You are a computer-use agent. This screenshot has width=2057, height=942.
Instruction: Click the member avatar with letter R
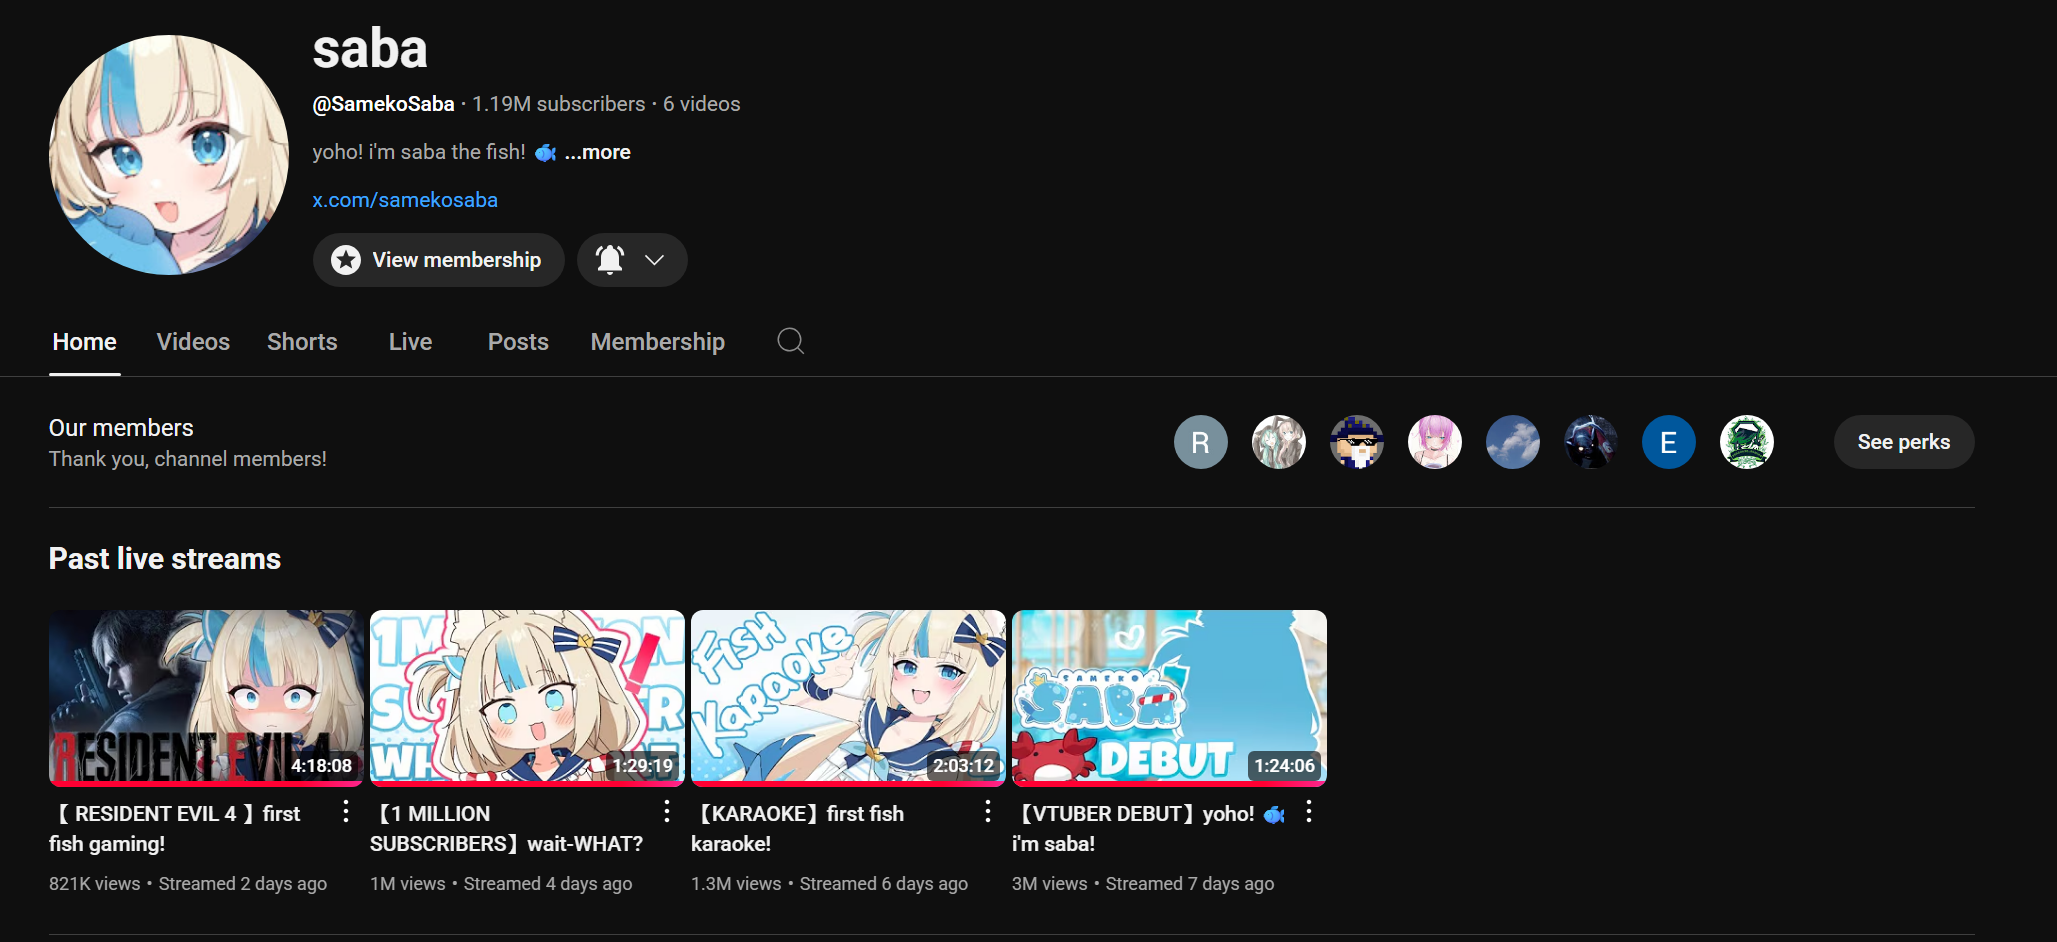1201,442
